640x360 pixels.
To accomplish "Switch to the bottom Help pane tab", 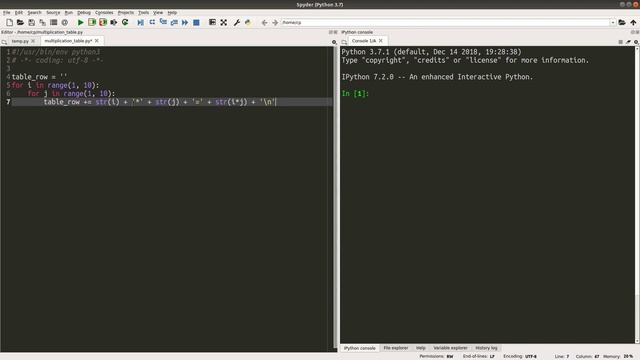I will pos(420,348).
